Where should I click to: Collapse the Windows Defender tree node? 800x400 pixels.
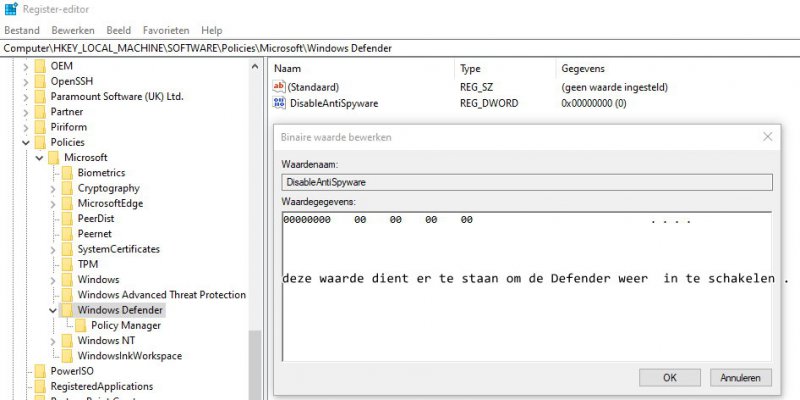(53, 310)
